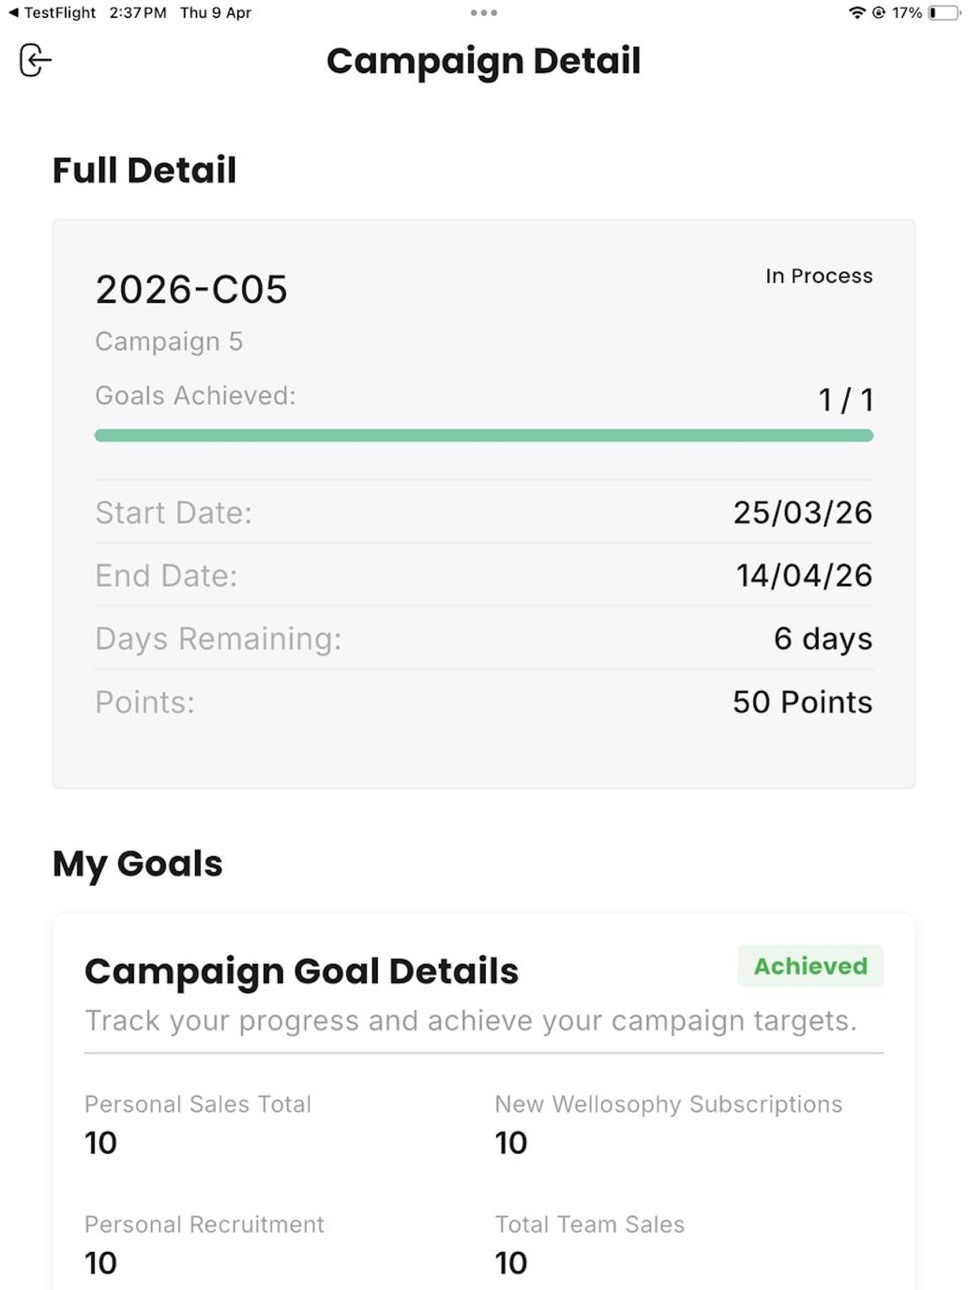Image resolution: width=968 pixels, height=1290 pixels.
Task: Click the Goals Achieved progress bar
Action: click(x=484, y=435)
